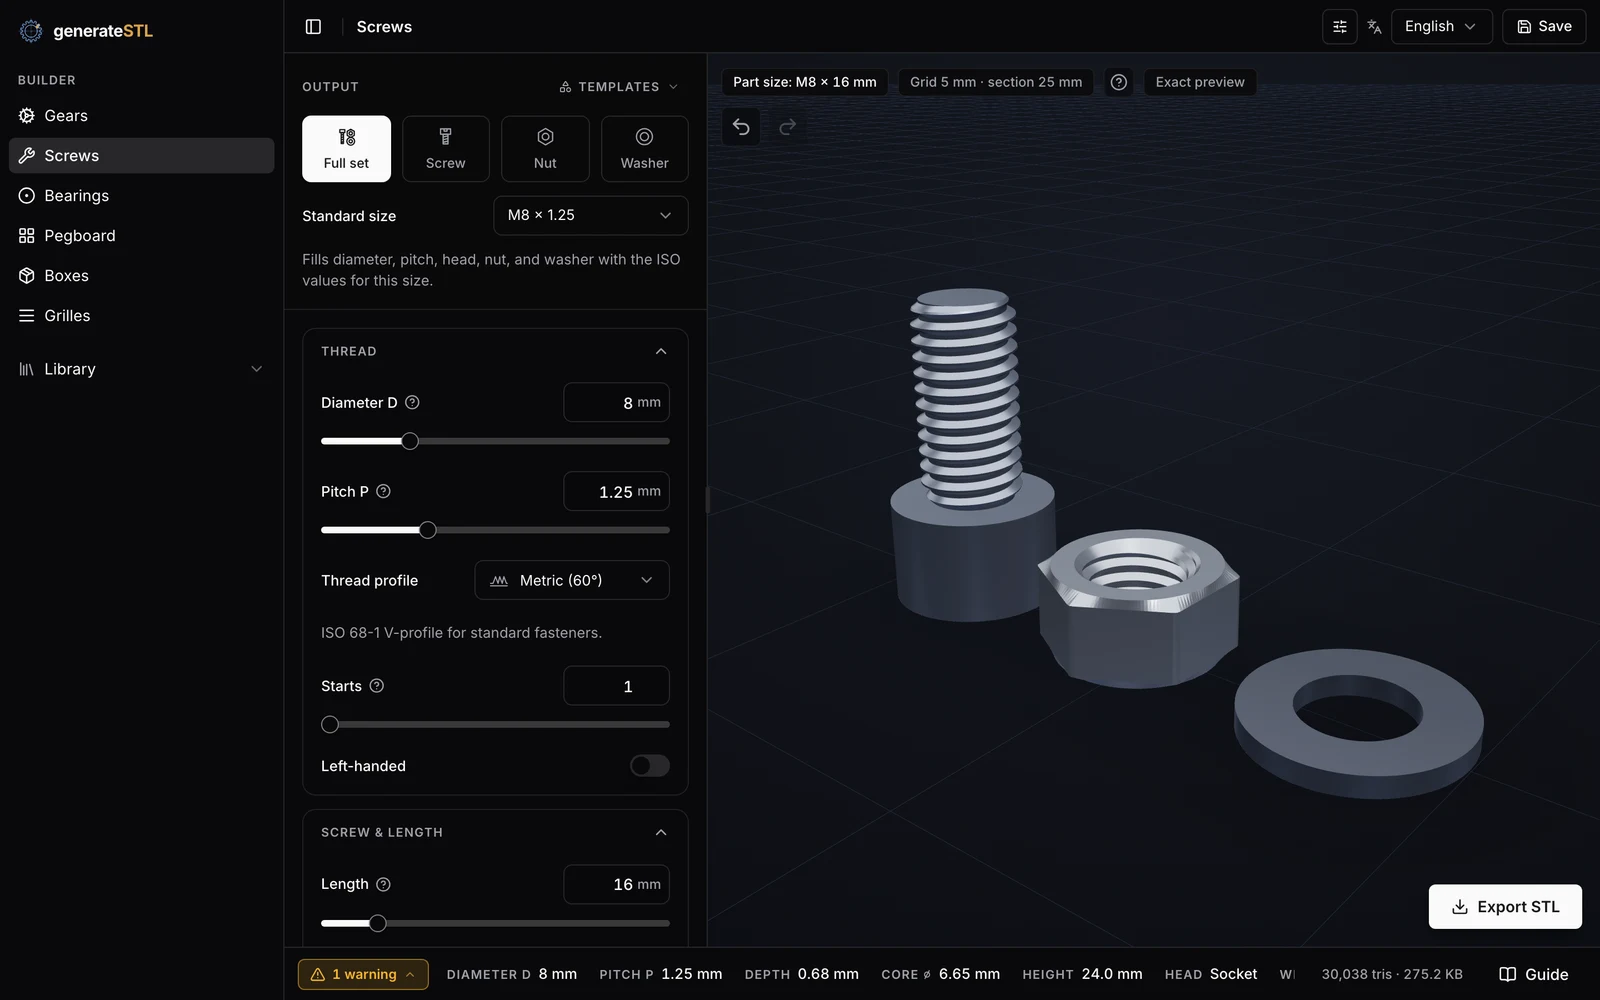The image size is (1600, 1000).
Task: Click the Library books icon
Action: click(x=27, y=369)
